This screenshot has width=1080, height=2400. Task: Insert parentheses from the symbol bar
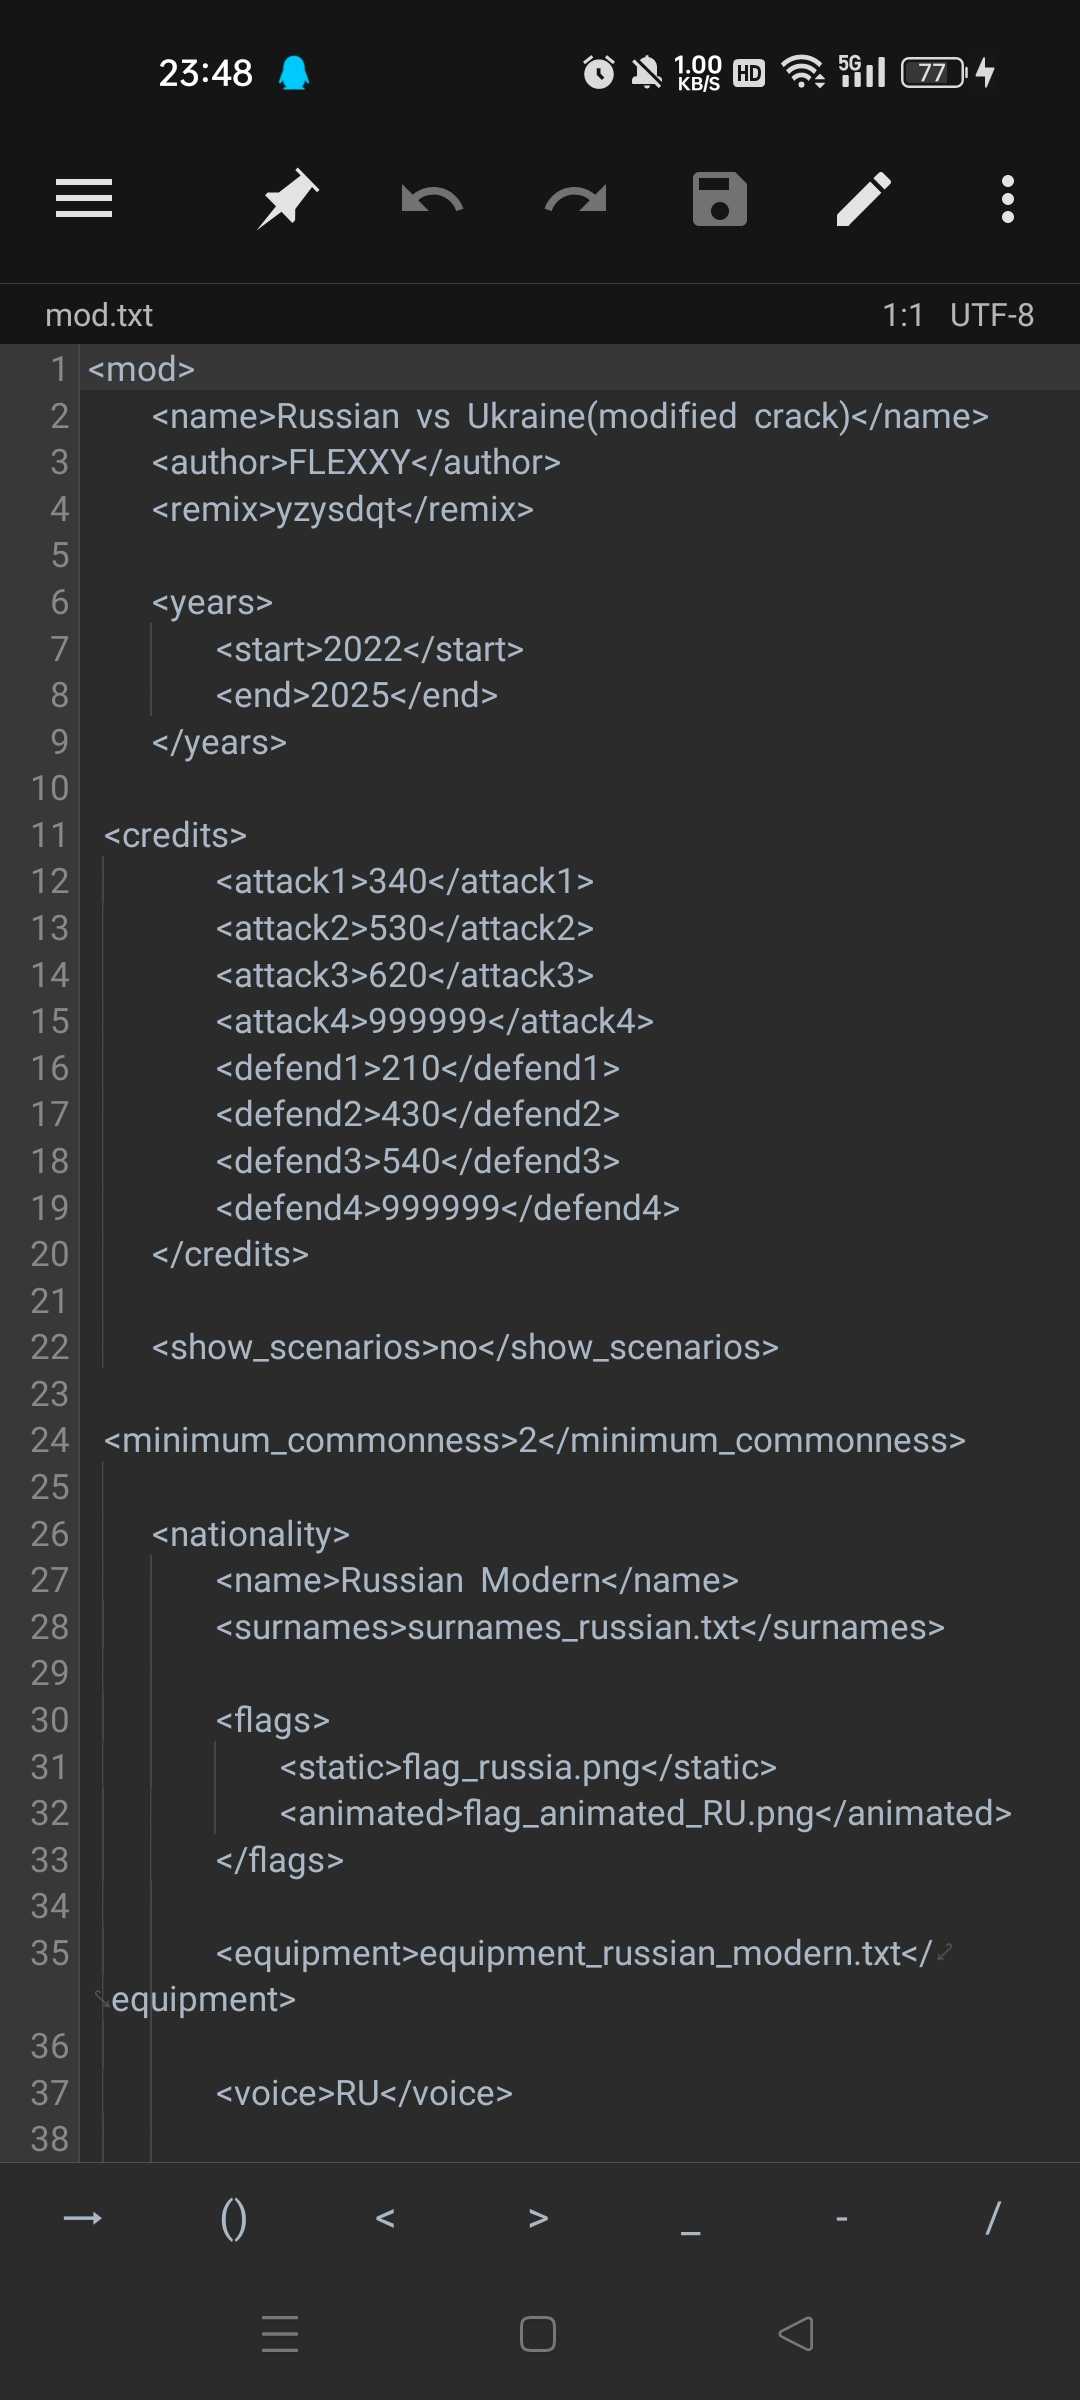(x=233, y=2218)
